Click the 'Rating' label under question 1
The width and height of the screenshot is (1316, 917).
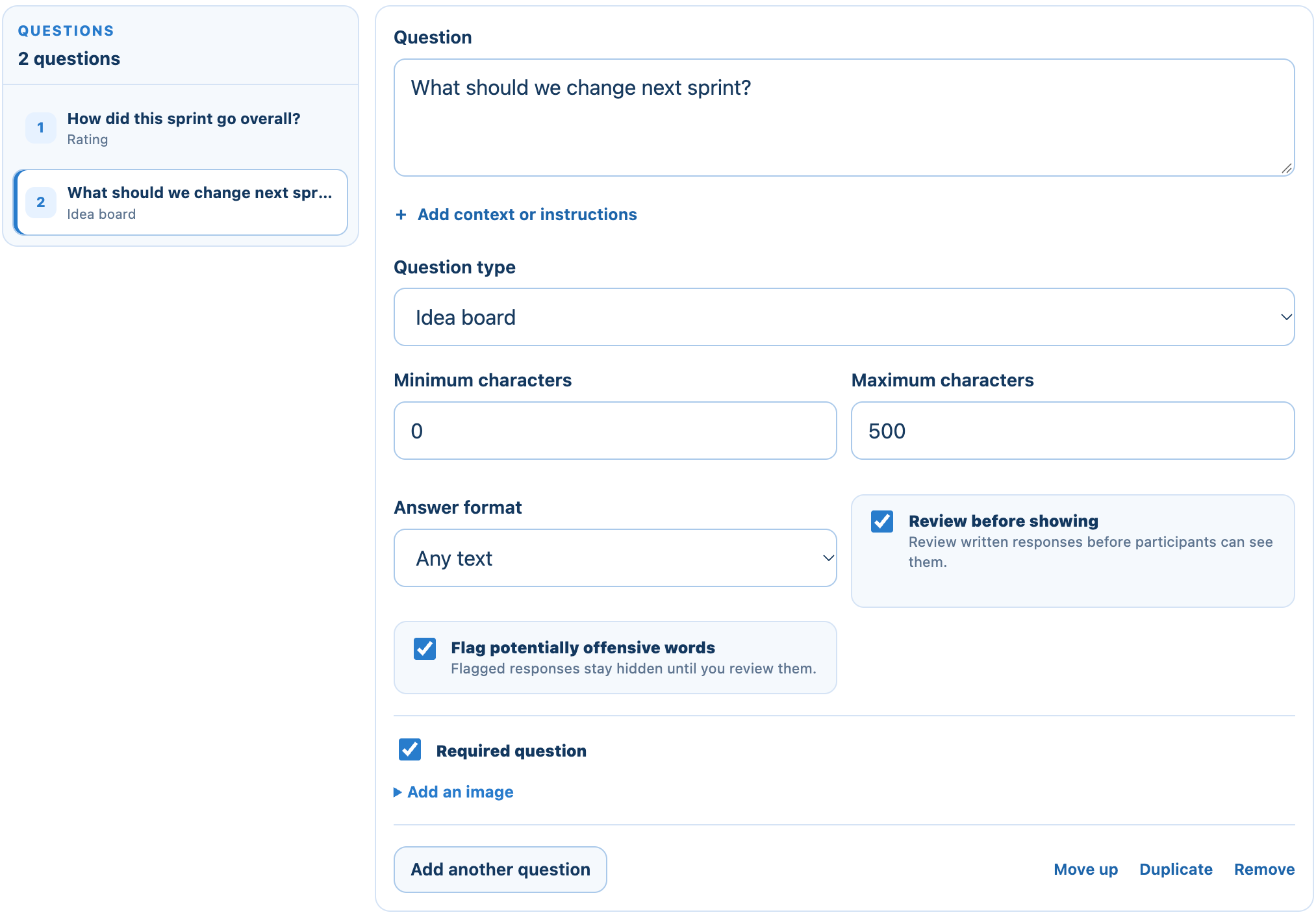coord(87,140)
